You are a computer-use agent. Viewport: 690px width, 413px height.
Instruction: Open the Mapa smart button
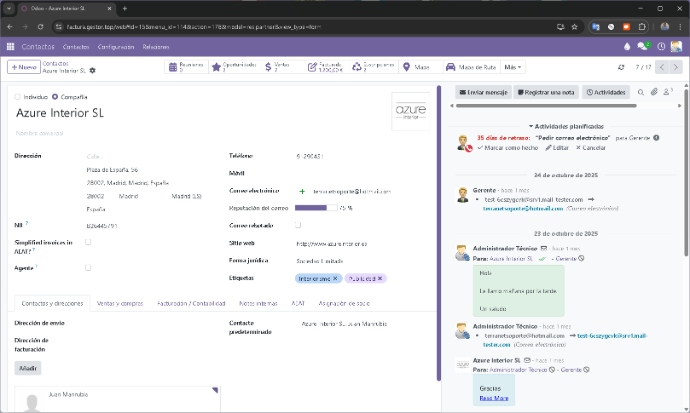coord(421,67)
